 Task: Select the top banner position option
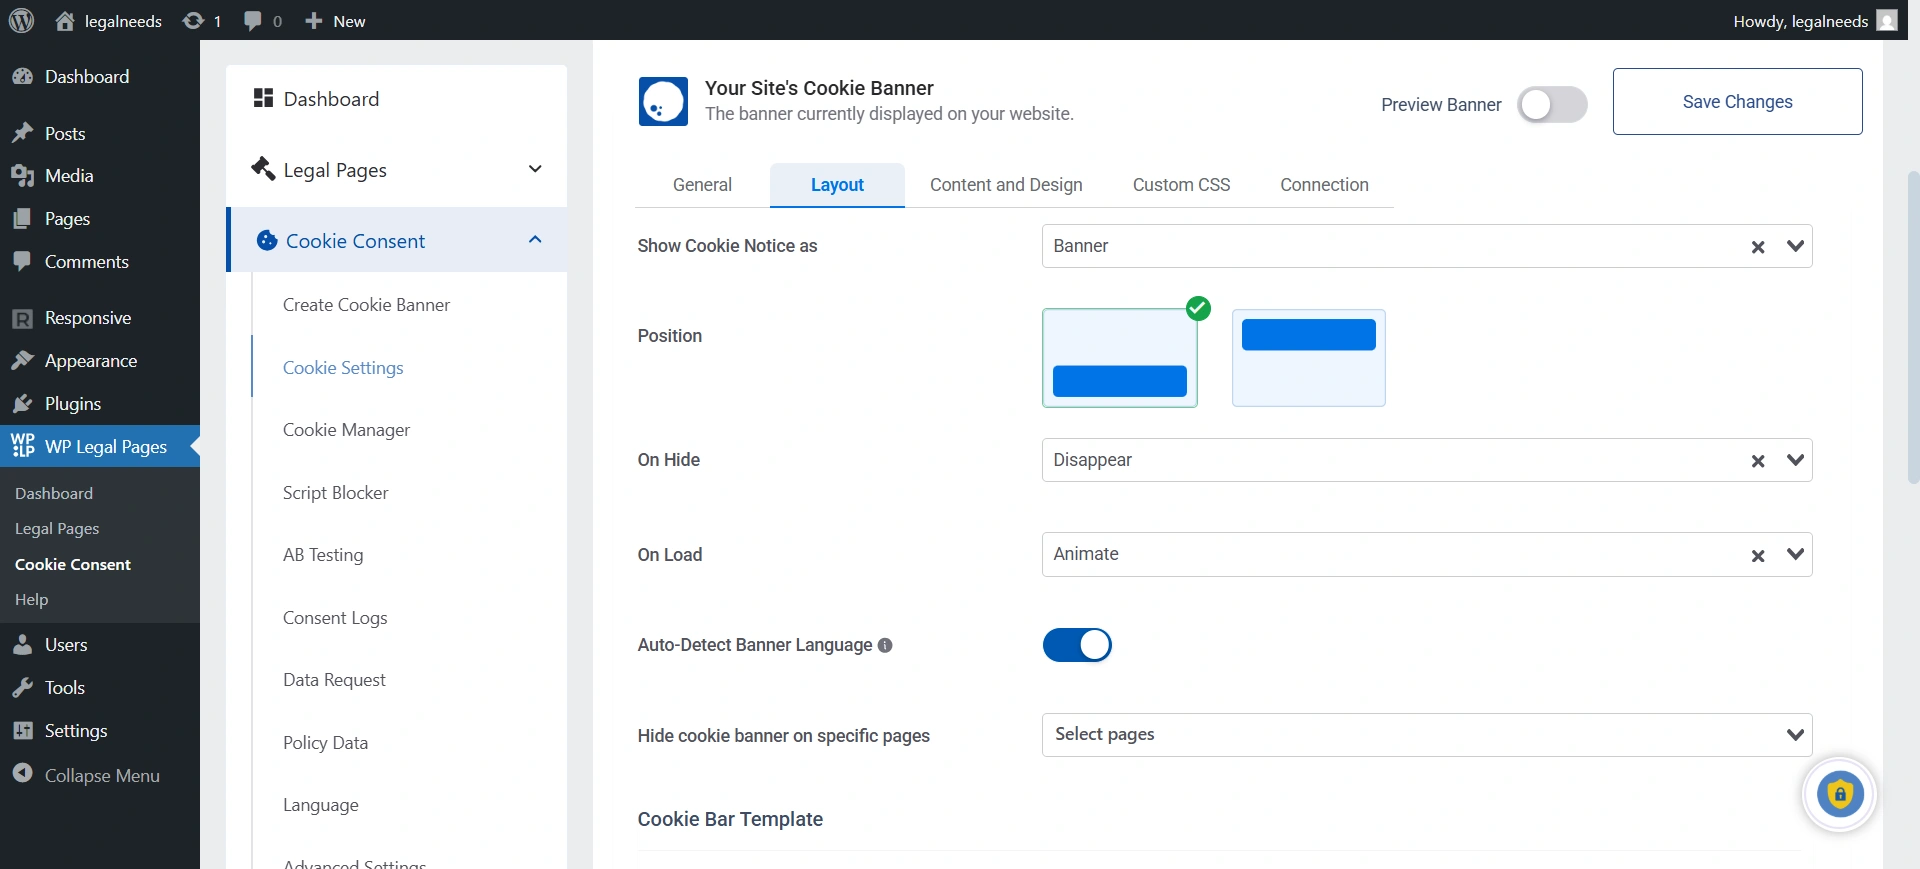1308,358
